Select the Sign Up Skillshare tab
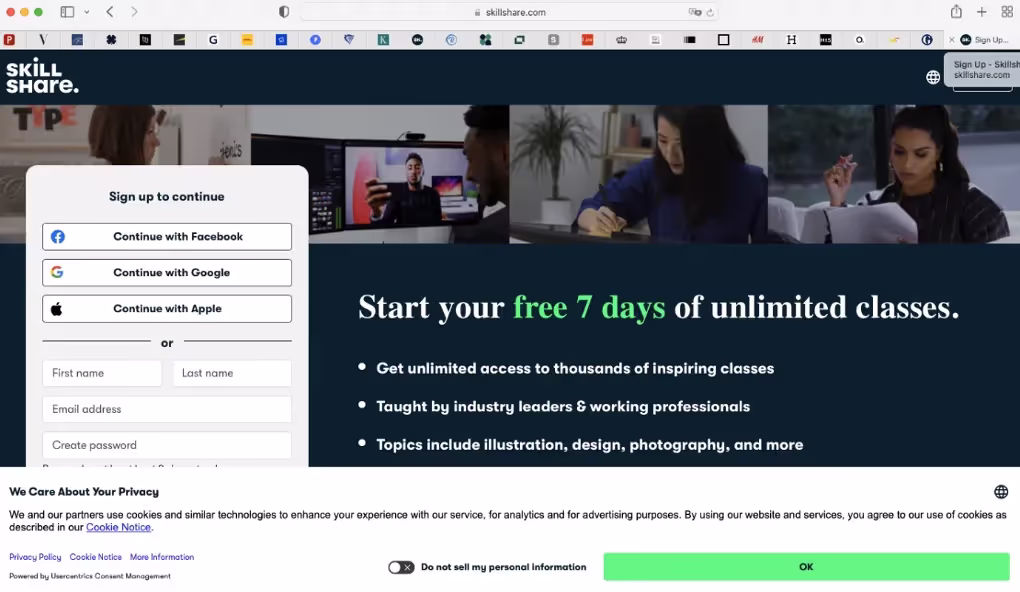 pyautogui.click(x=984, y=40)
